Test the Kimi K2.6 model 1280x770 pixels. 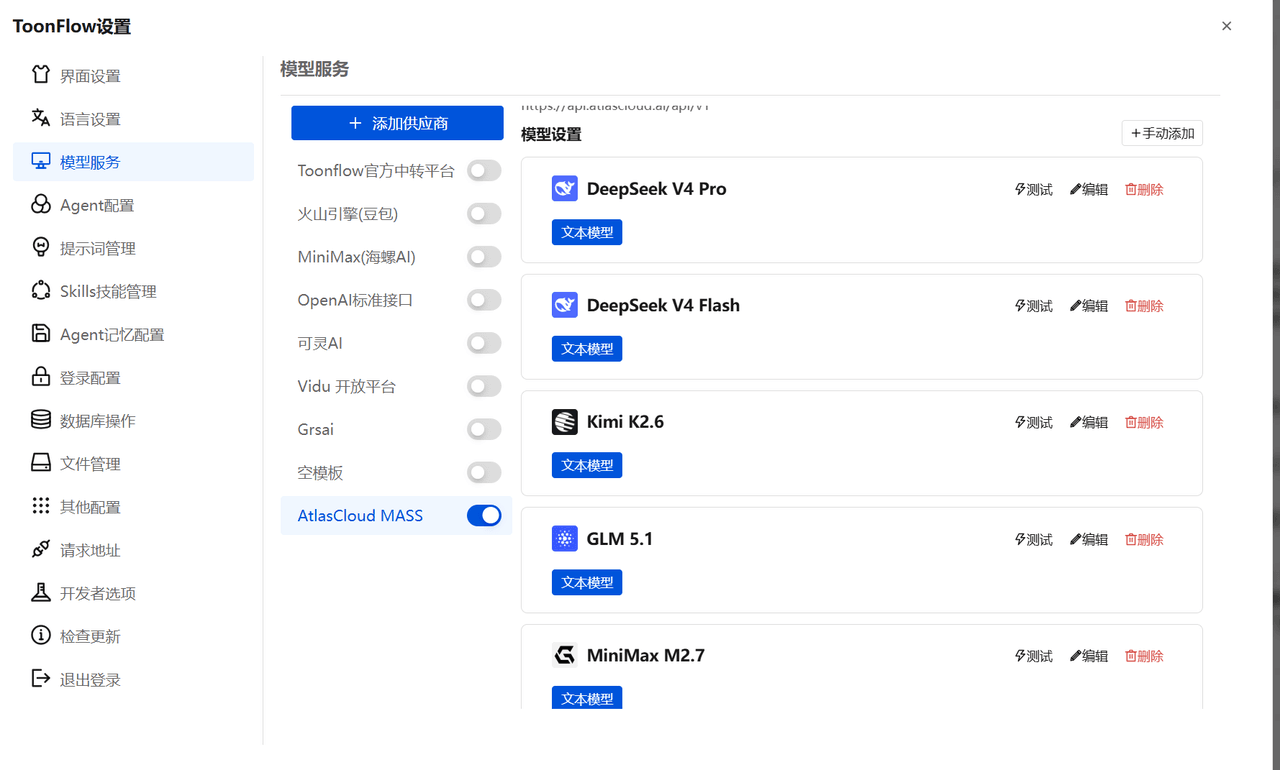pos(1034,422)
